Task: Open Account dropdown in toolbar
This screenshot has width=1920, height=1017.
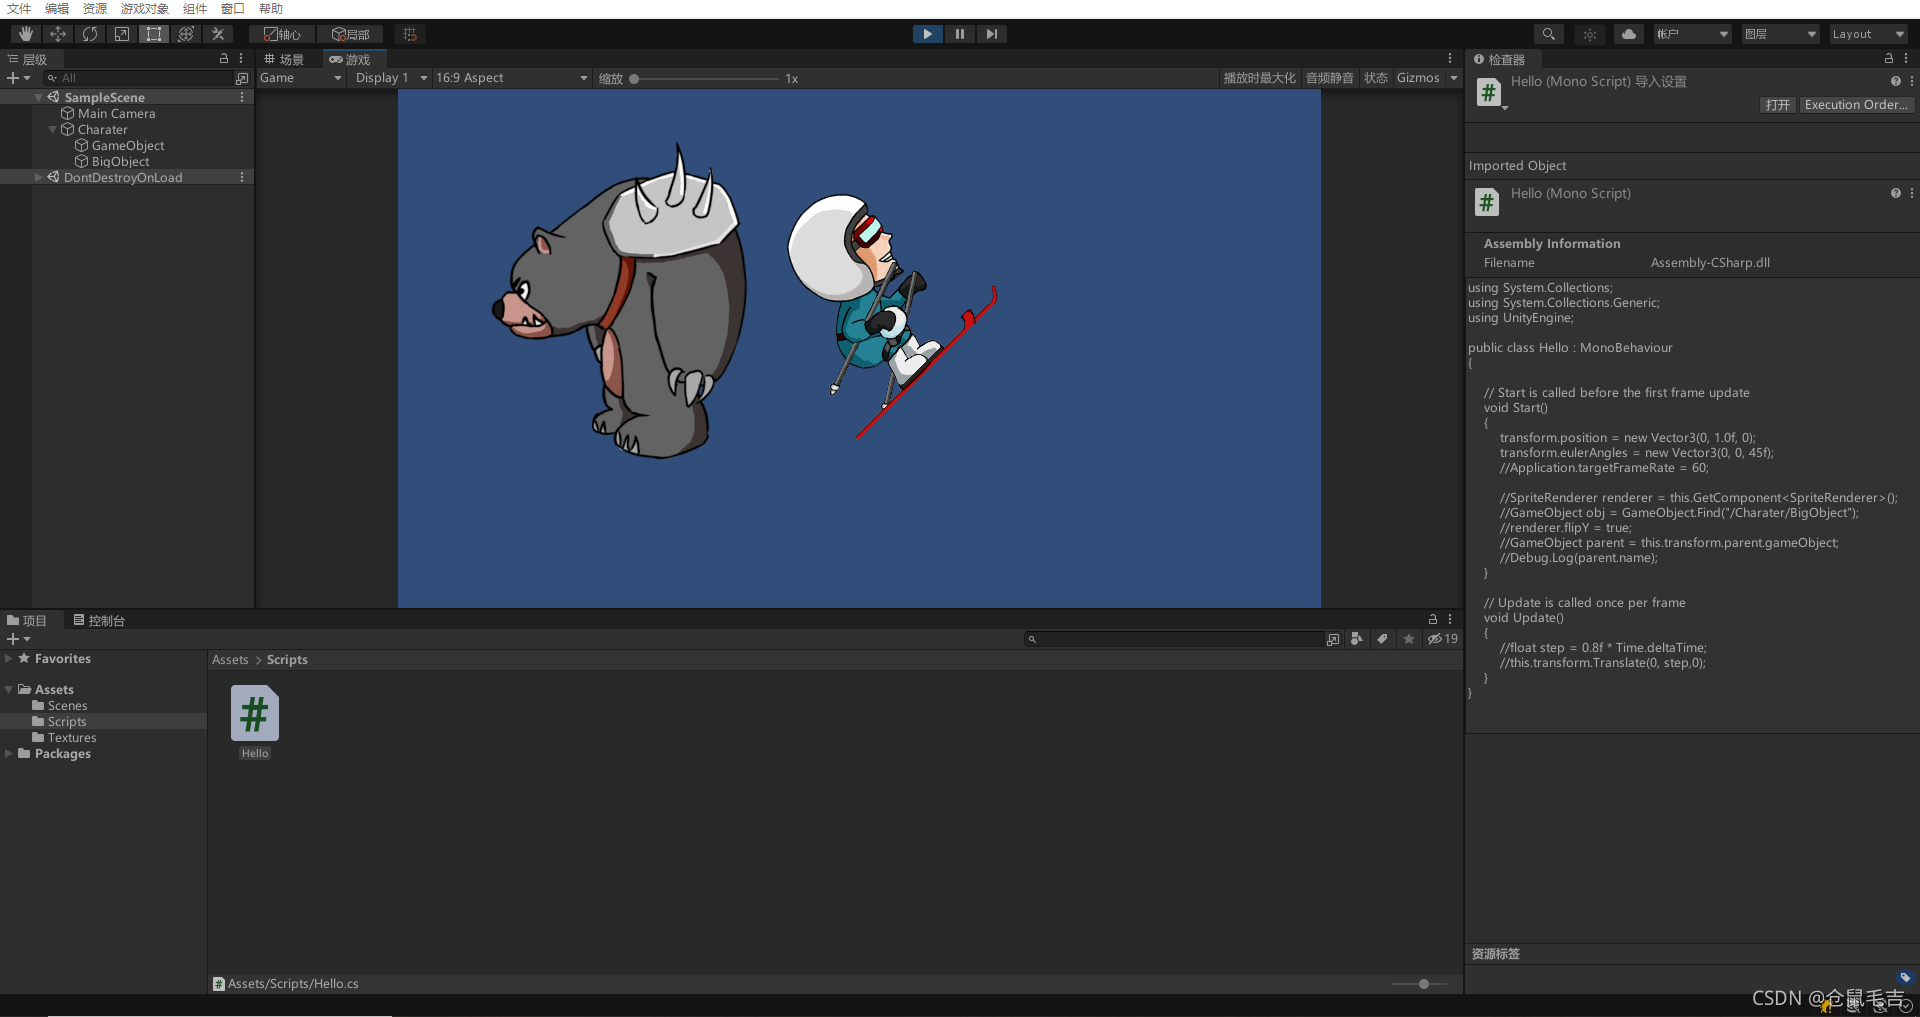Action: tap(1692, 34)
